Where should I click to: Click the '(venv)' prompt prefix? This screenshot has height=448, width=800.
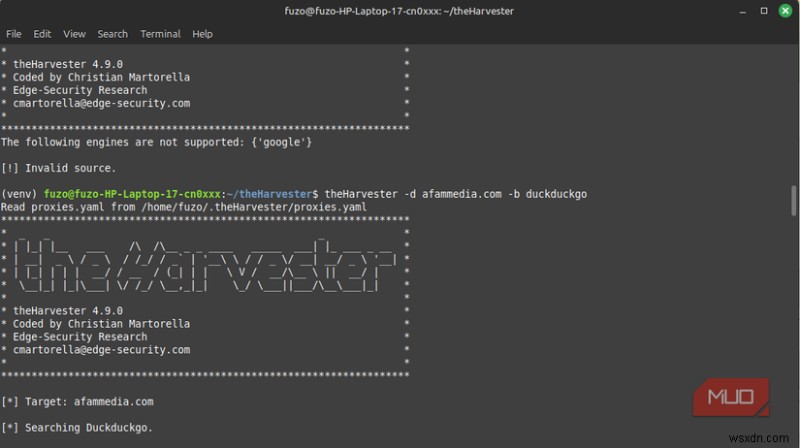click(19, 194)
